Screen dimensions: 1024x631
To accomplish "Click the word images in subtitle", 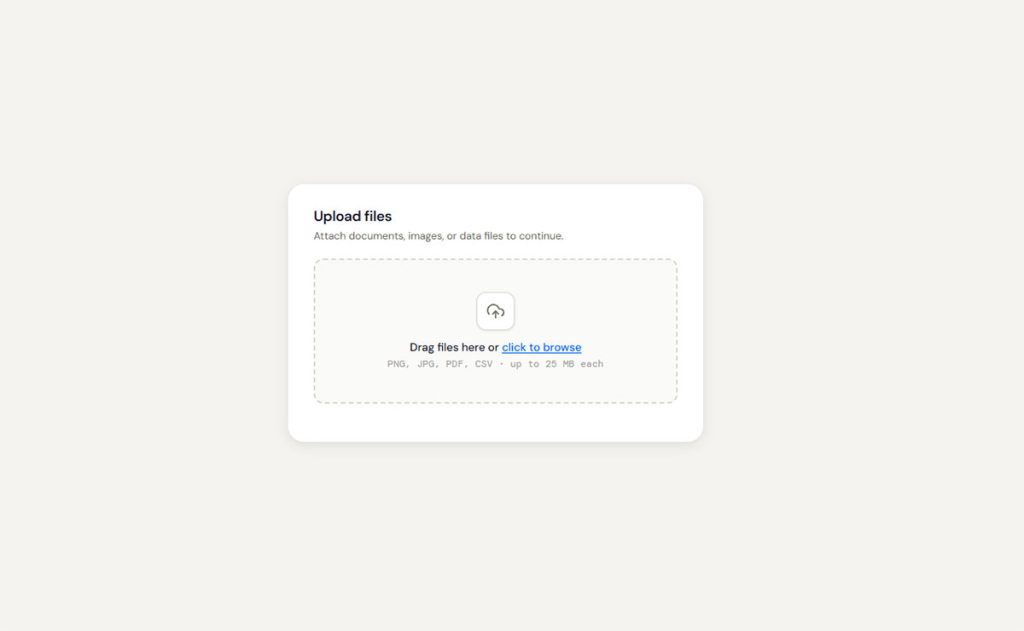I will (x=426, y=236).
